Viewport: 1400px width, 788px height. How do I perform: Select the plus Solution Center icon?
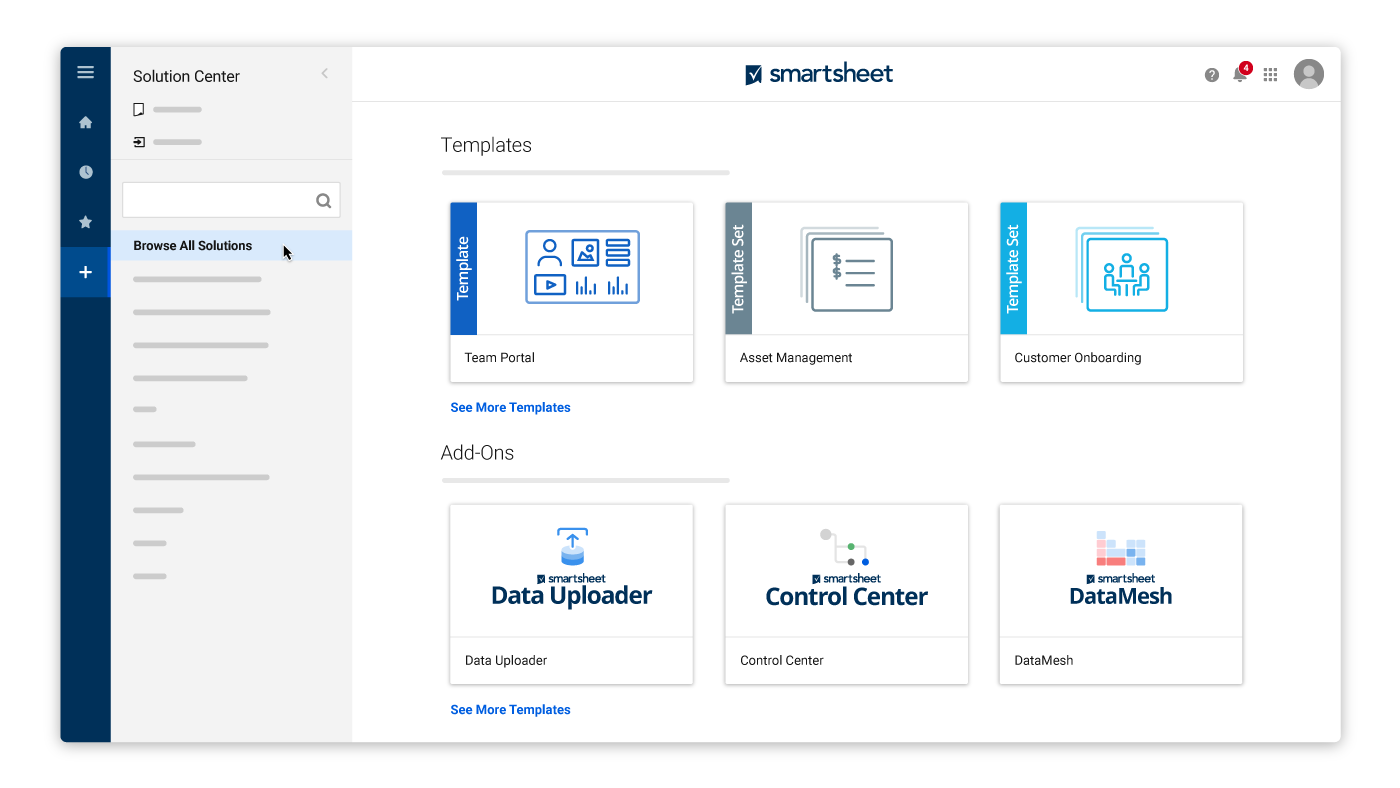pos(85,272)
